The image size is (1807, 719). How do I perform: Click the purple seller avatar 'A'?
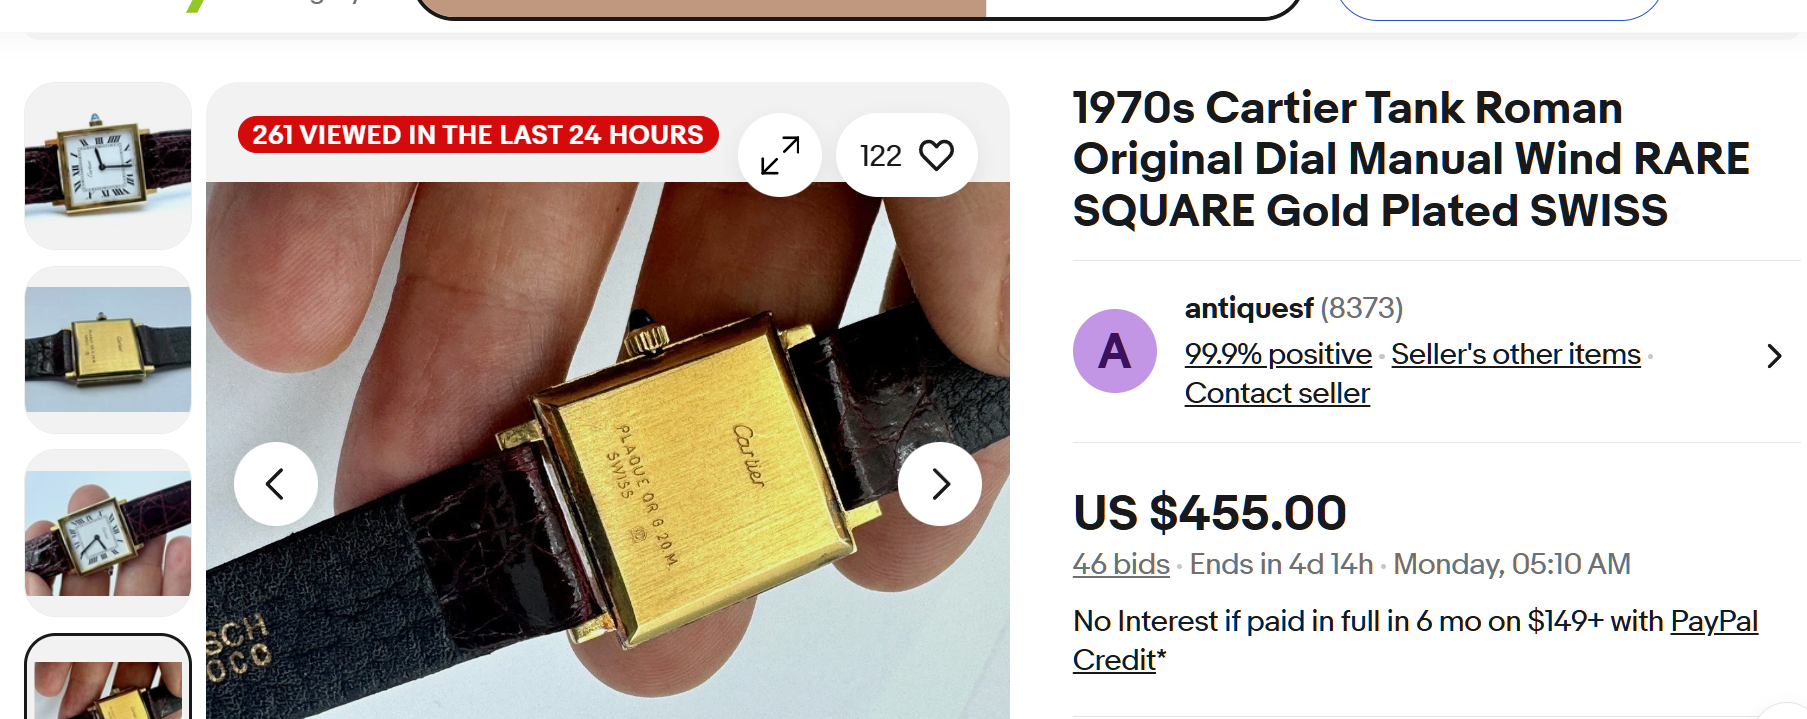pos(1115,351)
